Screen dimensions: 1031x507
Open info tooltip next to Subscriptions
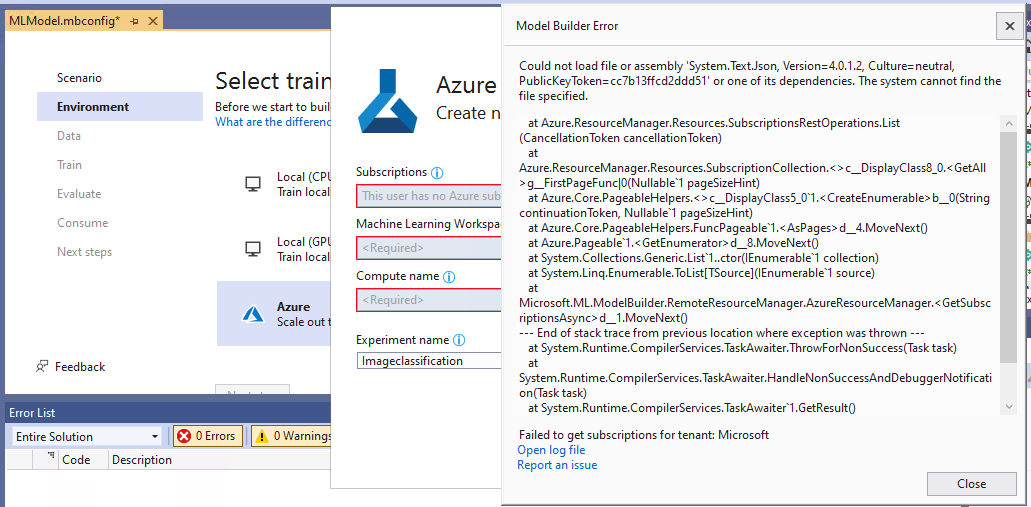pos(437,173)
